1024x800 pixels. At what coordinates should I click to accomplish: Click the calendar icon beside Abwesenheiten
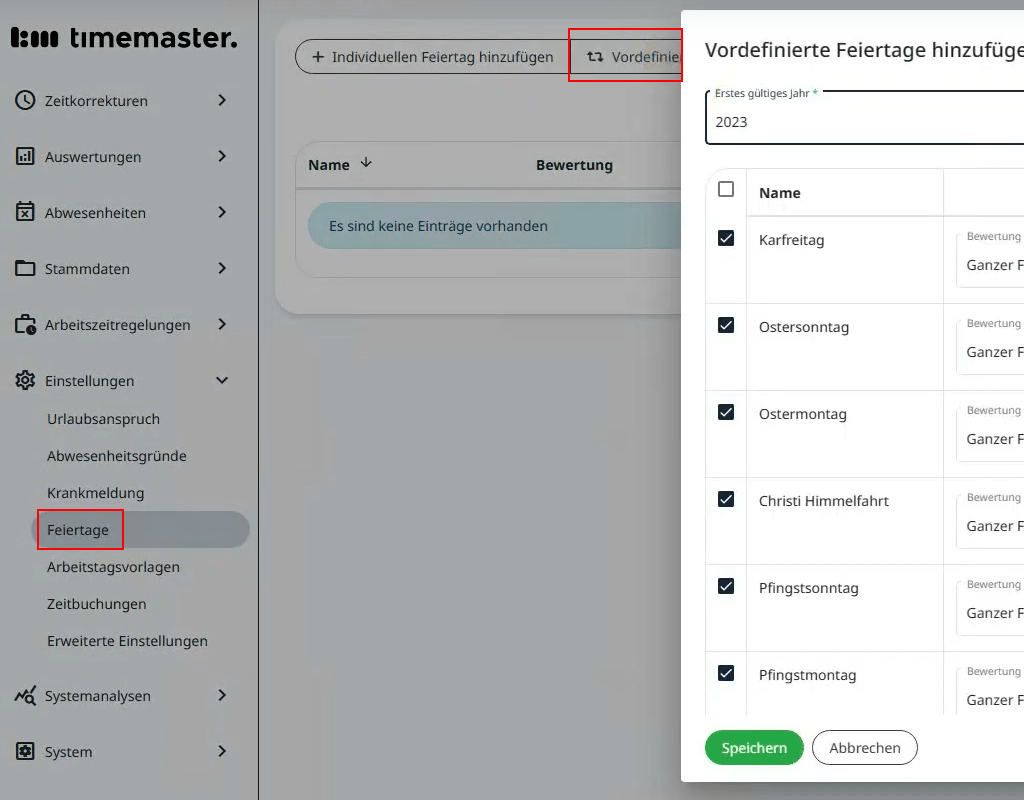coord(25,212)
